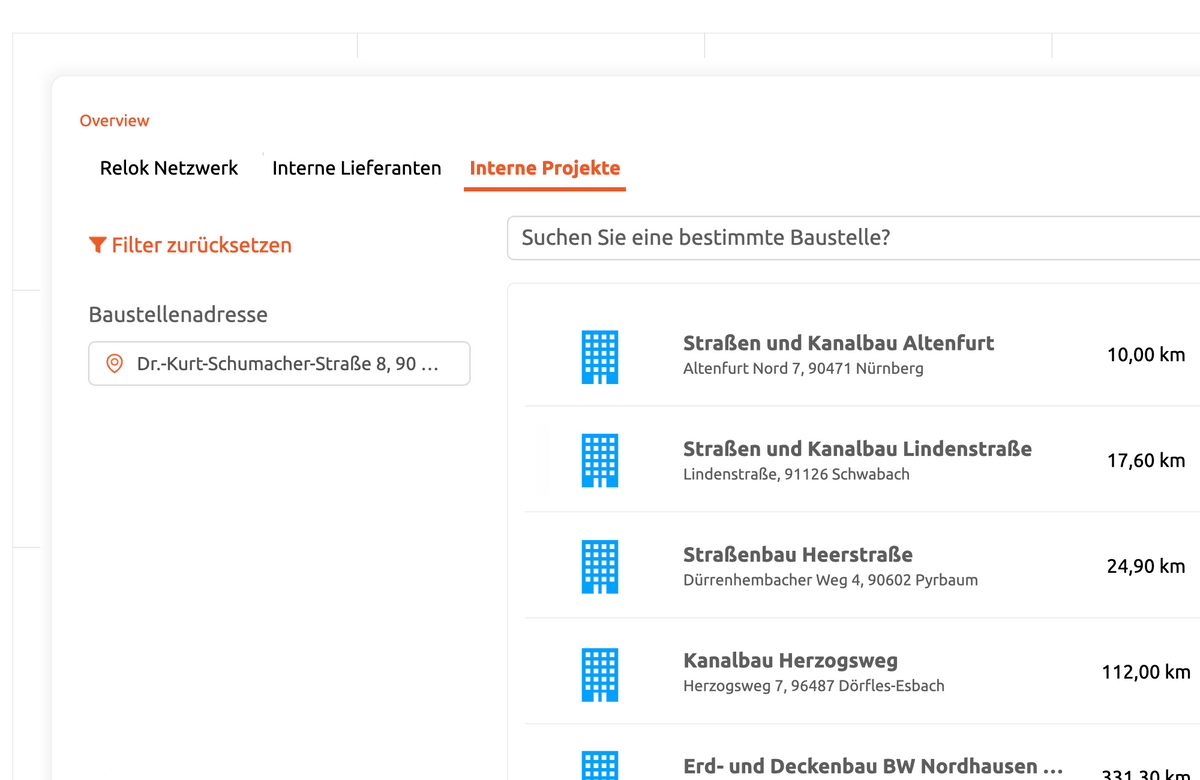The width and height of the screenshot is (1200, 780).
Task: Click the funnel filter icon
Action: 97,245
